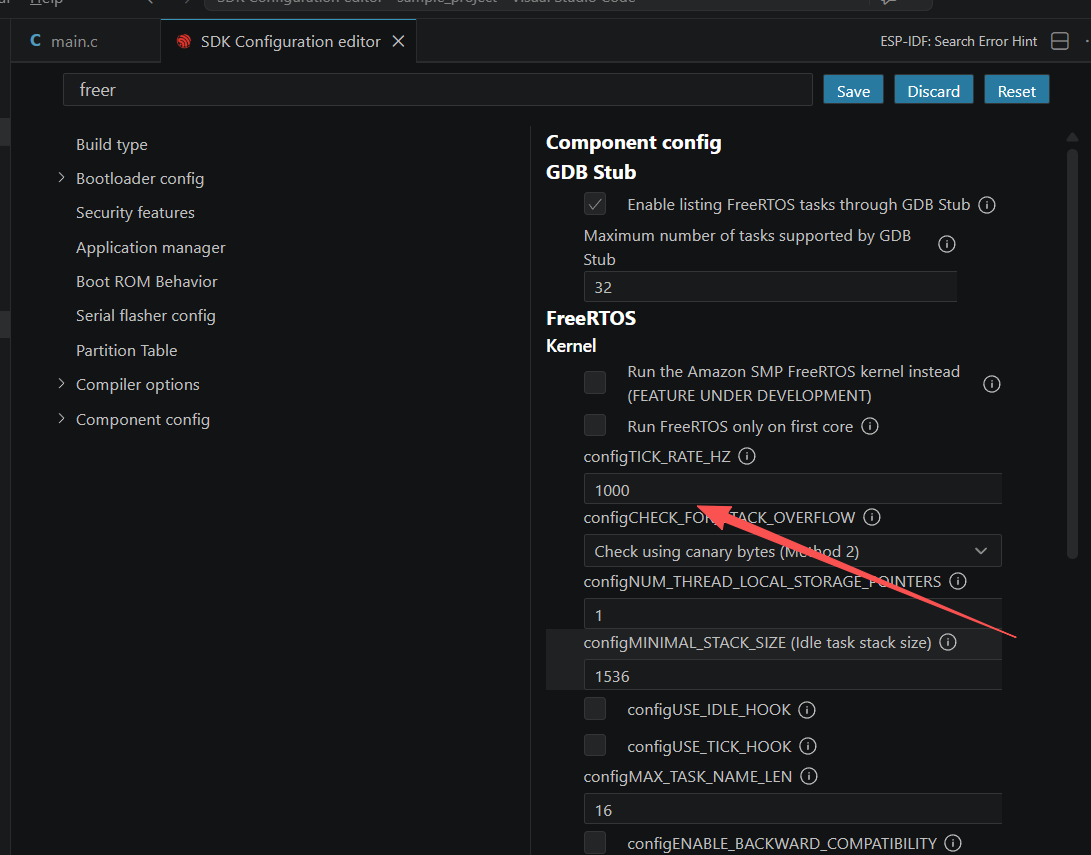Click the editor layout toggle icon
The image size is (1091, 855).
click(1060, 41)
